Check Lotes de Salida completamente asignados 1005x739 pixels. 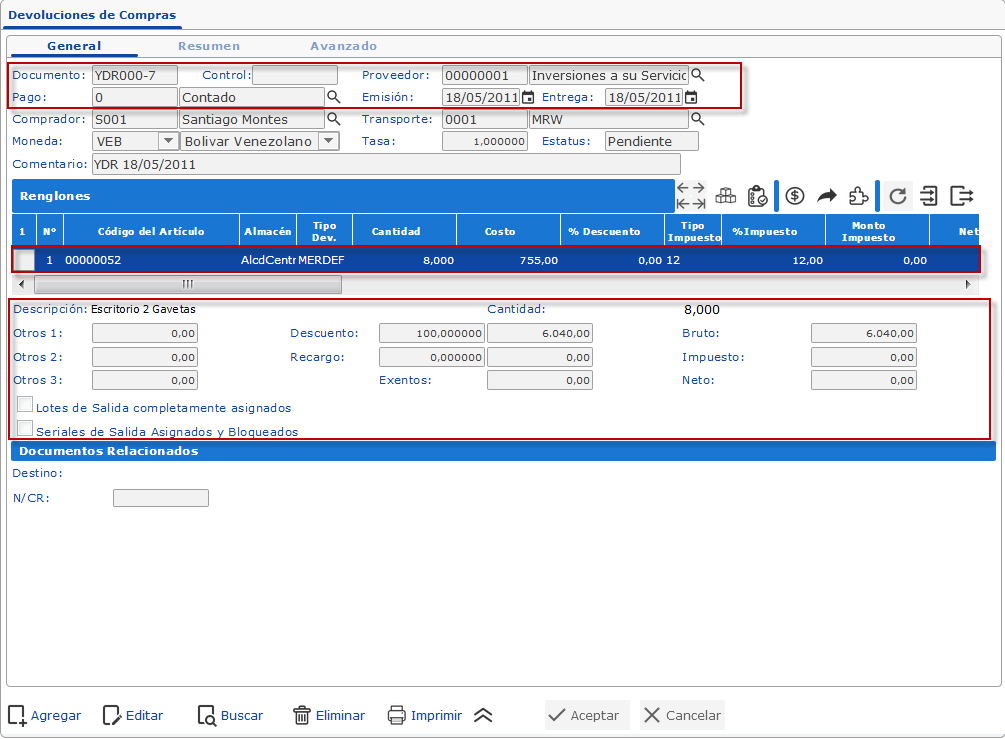point(26,405)
